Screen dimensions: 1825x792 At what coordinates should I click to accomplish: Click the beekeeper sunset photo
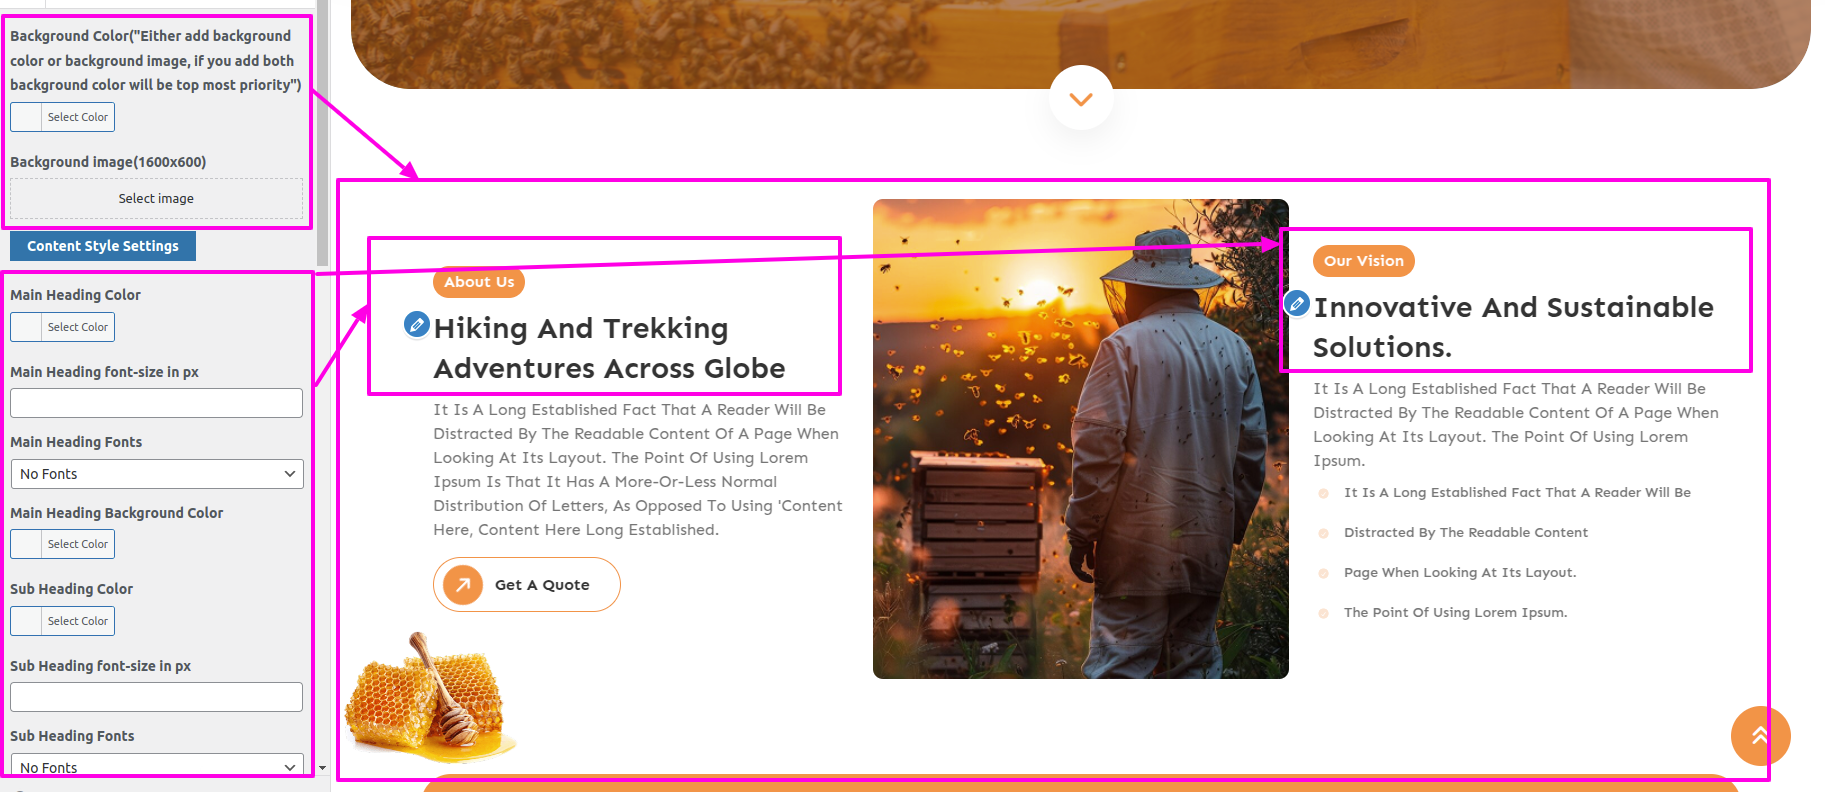[x=1080, y=439]
